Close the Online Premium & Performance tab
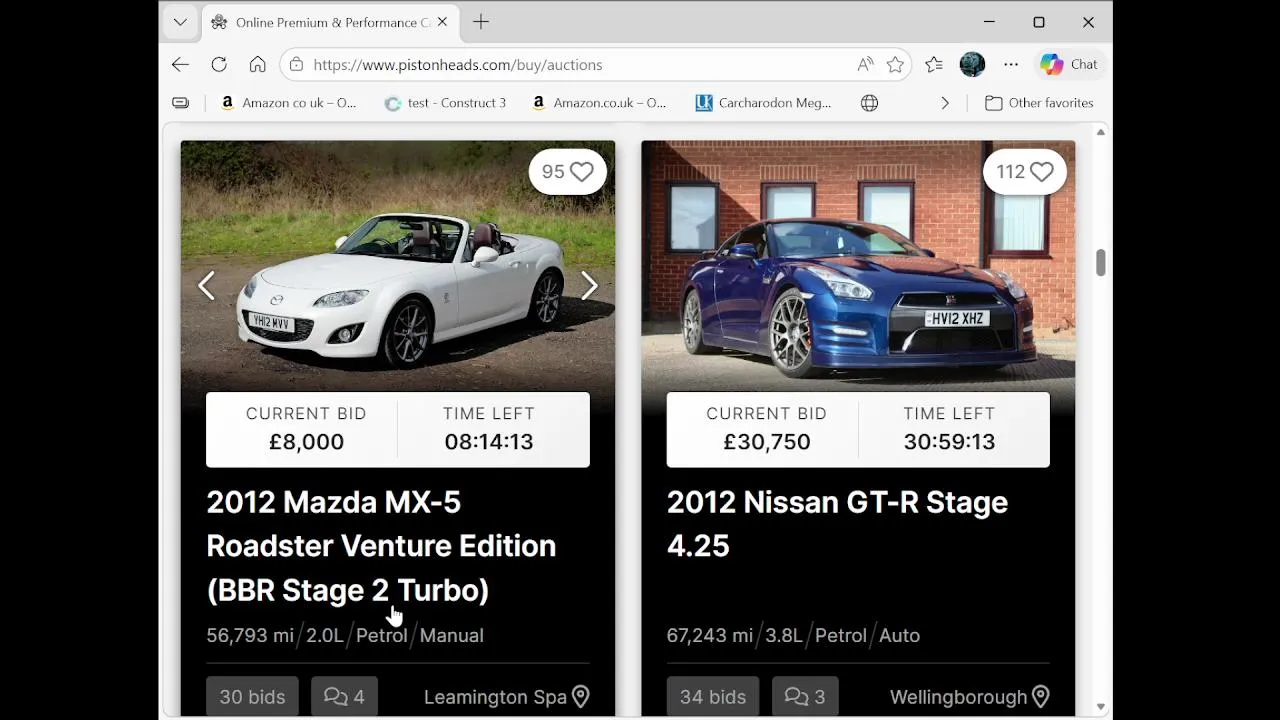The width and height of the screenshot is (1280, 720). pos(442,22)
